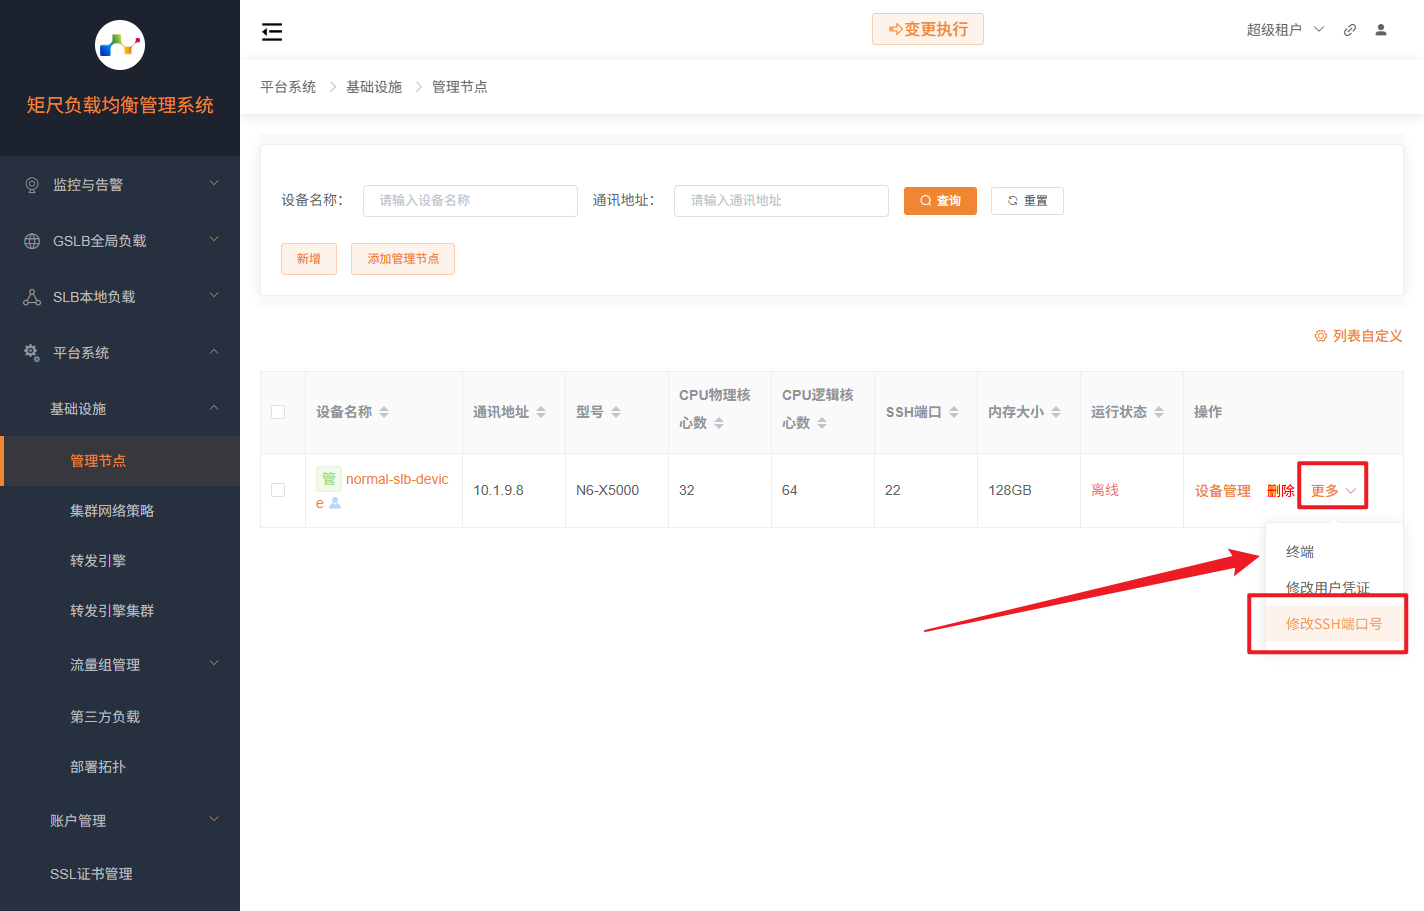
Task: Sort by running status column arrows
Action: (1159, 412)
